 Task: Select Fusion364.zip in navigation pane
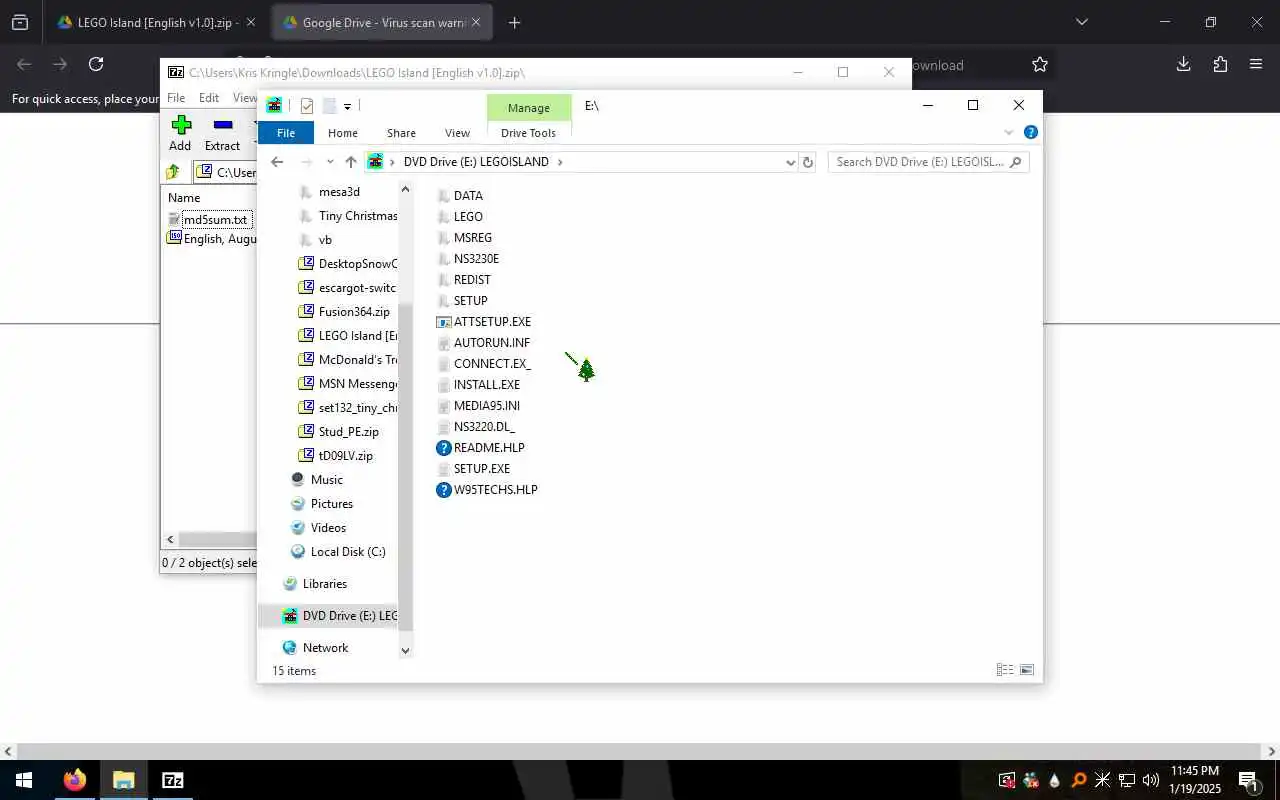[x=354, y=312]
